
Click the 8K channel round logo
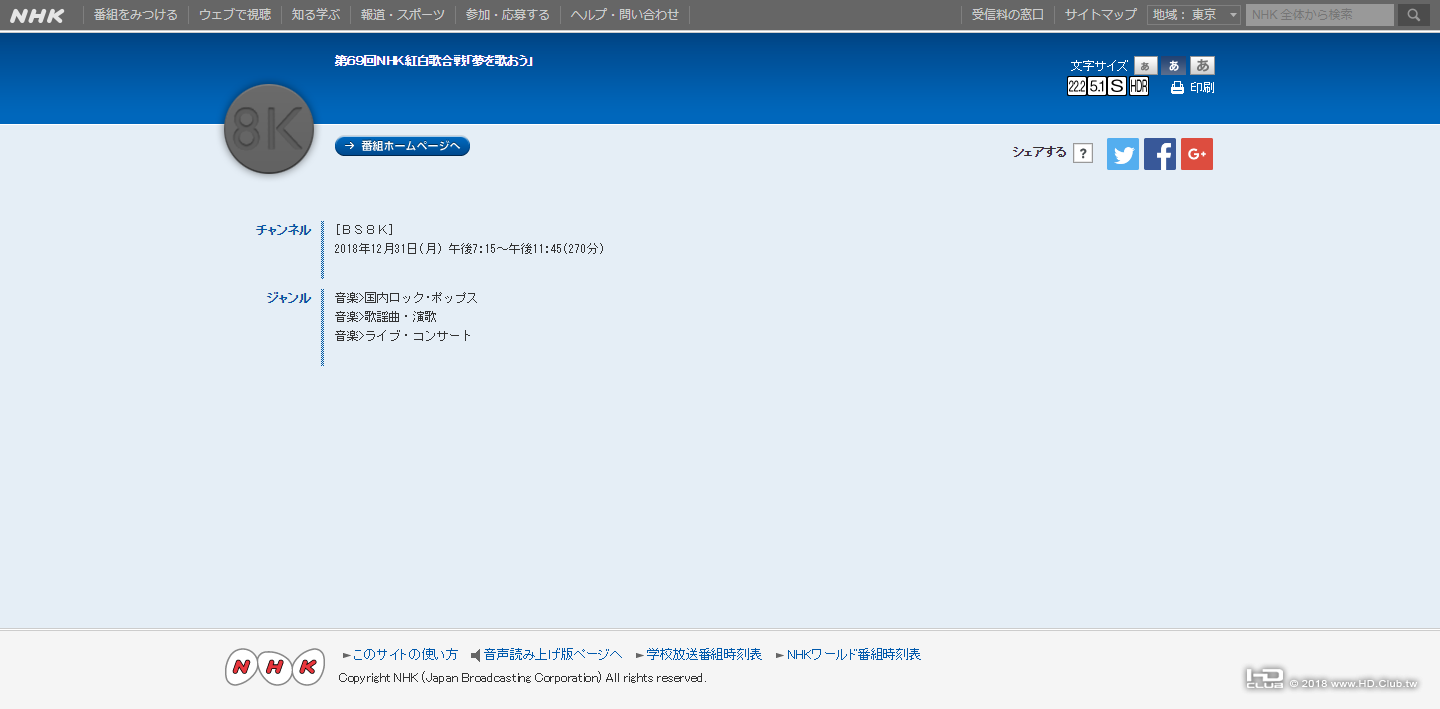coord(269,128)
